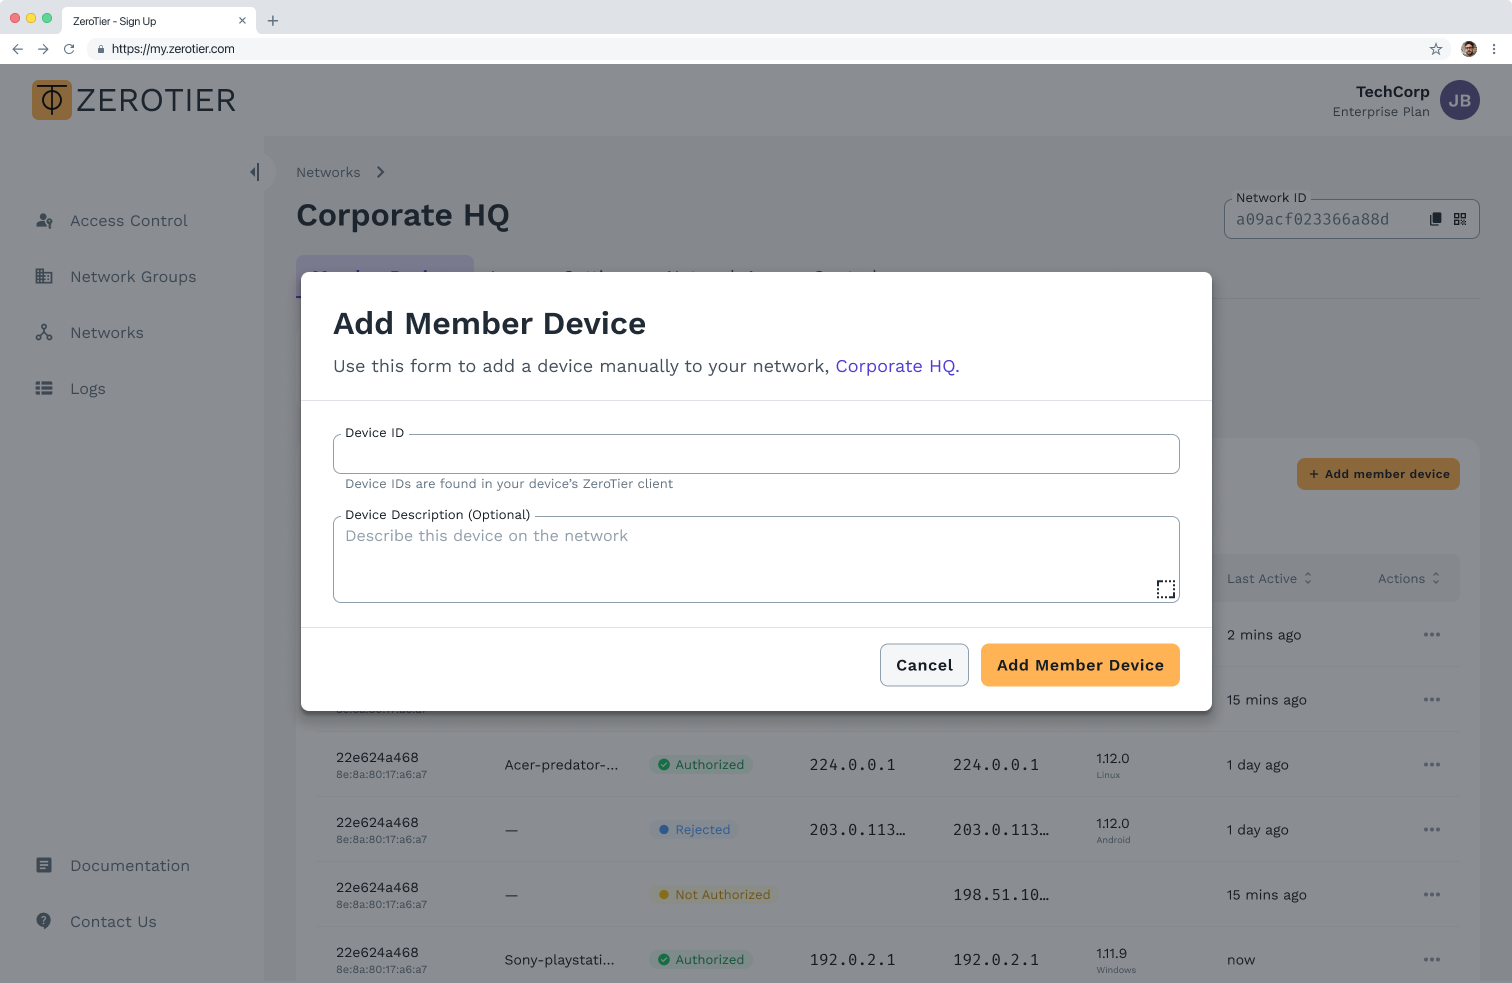
Task: Click the Sony-playstation device name
Action: click(559, 960)
